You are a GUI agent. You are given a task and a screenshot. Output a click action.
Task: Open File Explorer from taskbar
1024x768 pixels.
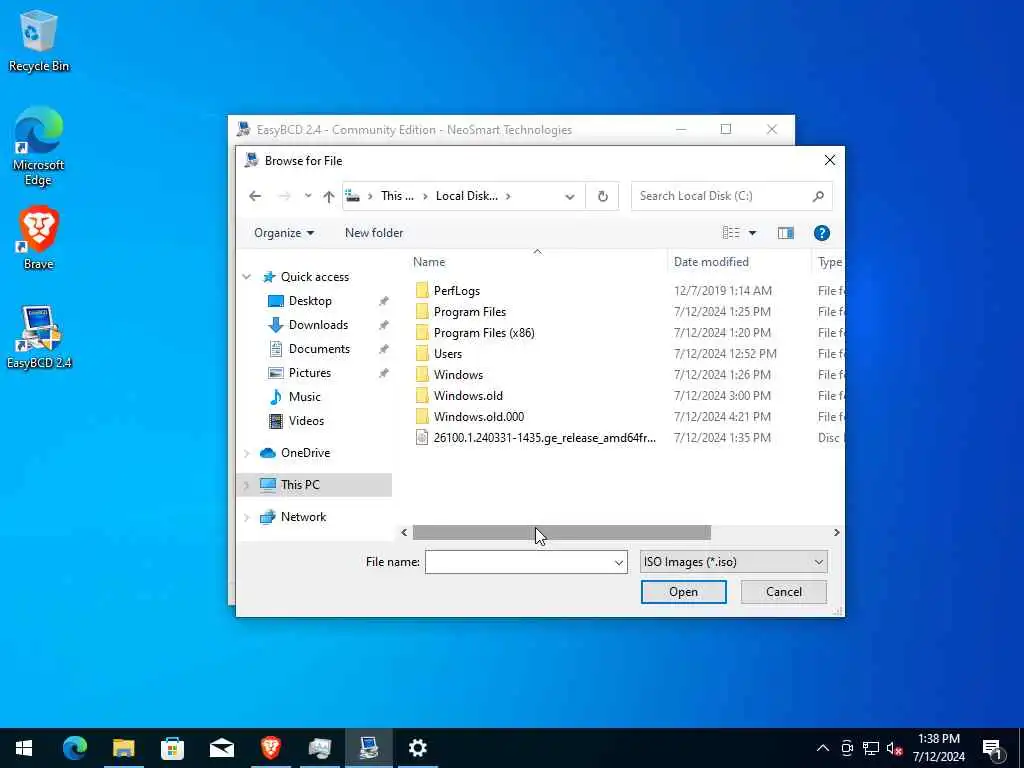[123, 748]
